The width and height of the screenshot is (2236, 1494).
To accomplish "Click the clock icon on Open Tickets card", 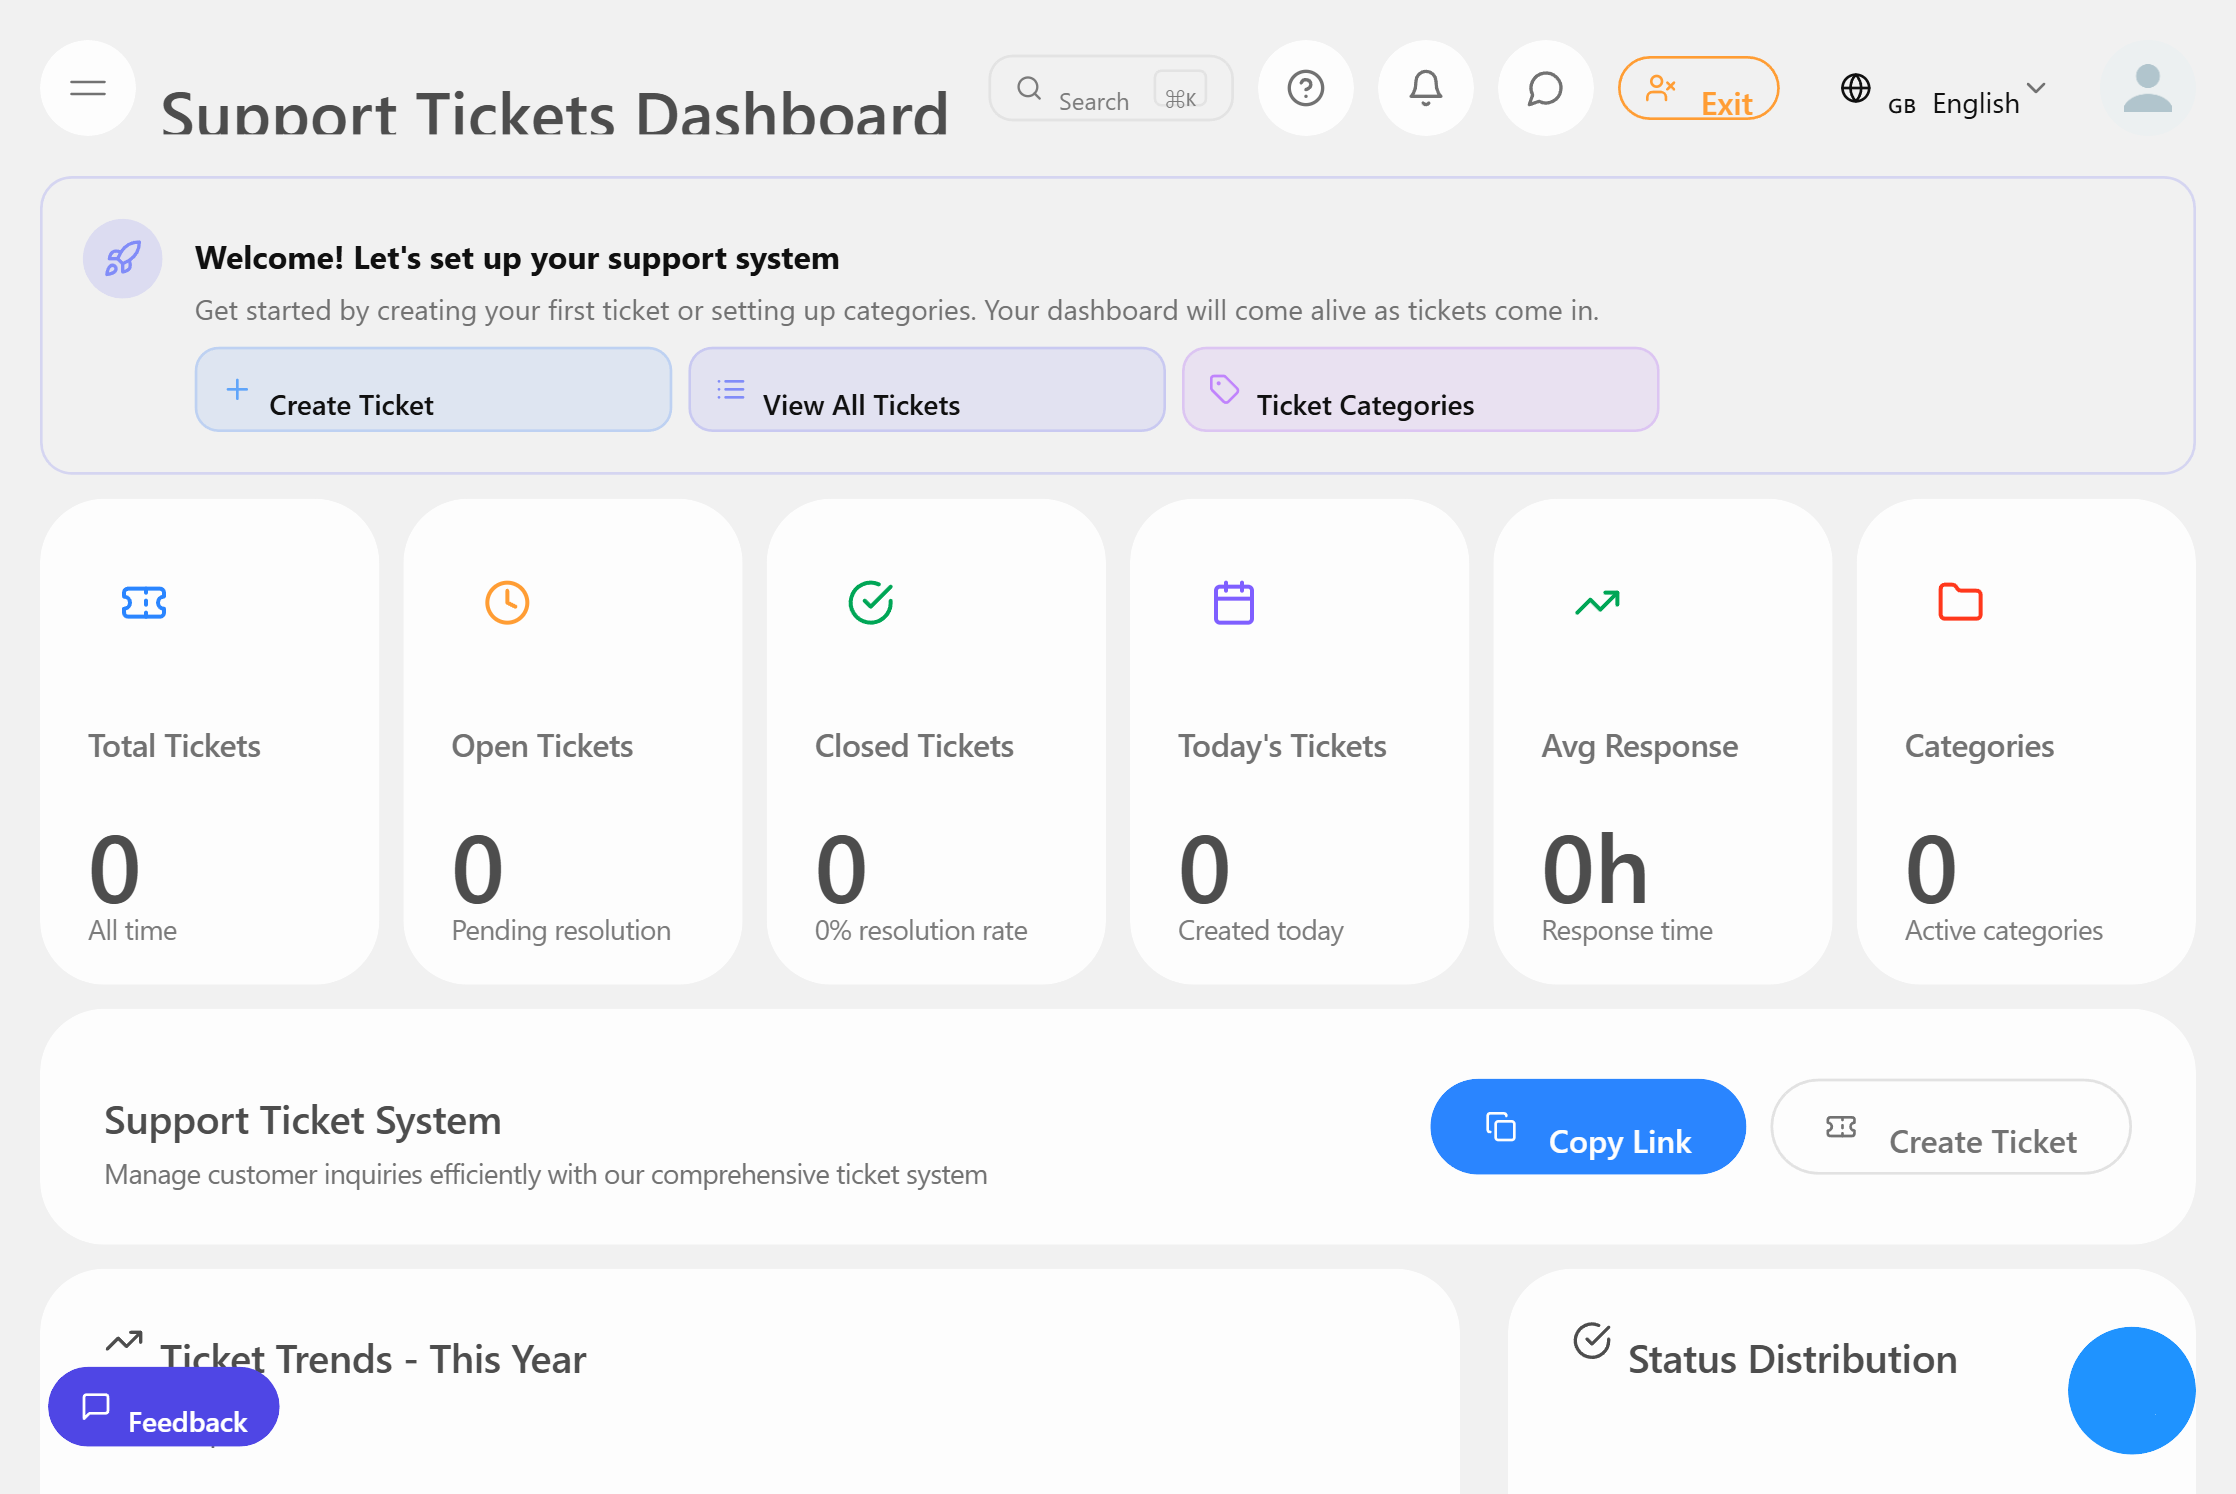I will click(506, 602).
